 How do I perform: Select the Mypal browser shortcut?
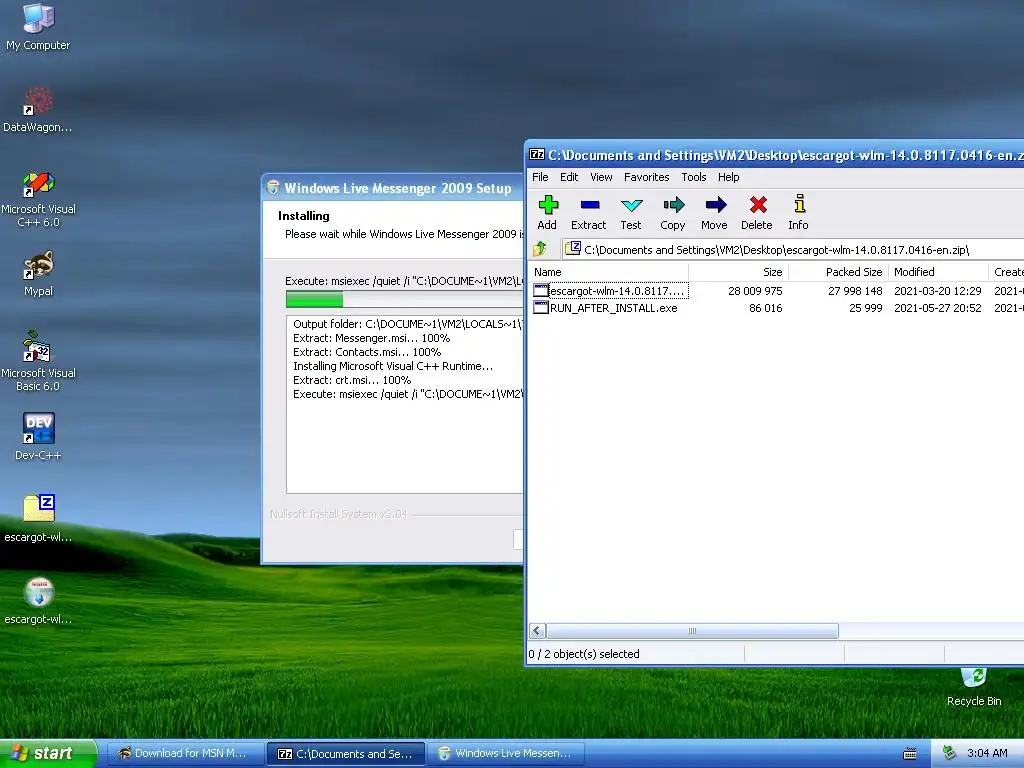(38, 265)
